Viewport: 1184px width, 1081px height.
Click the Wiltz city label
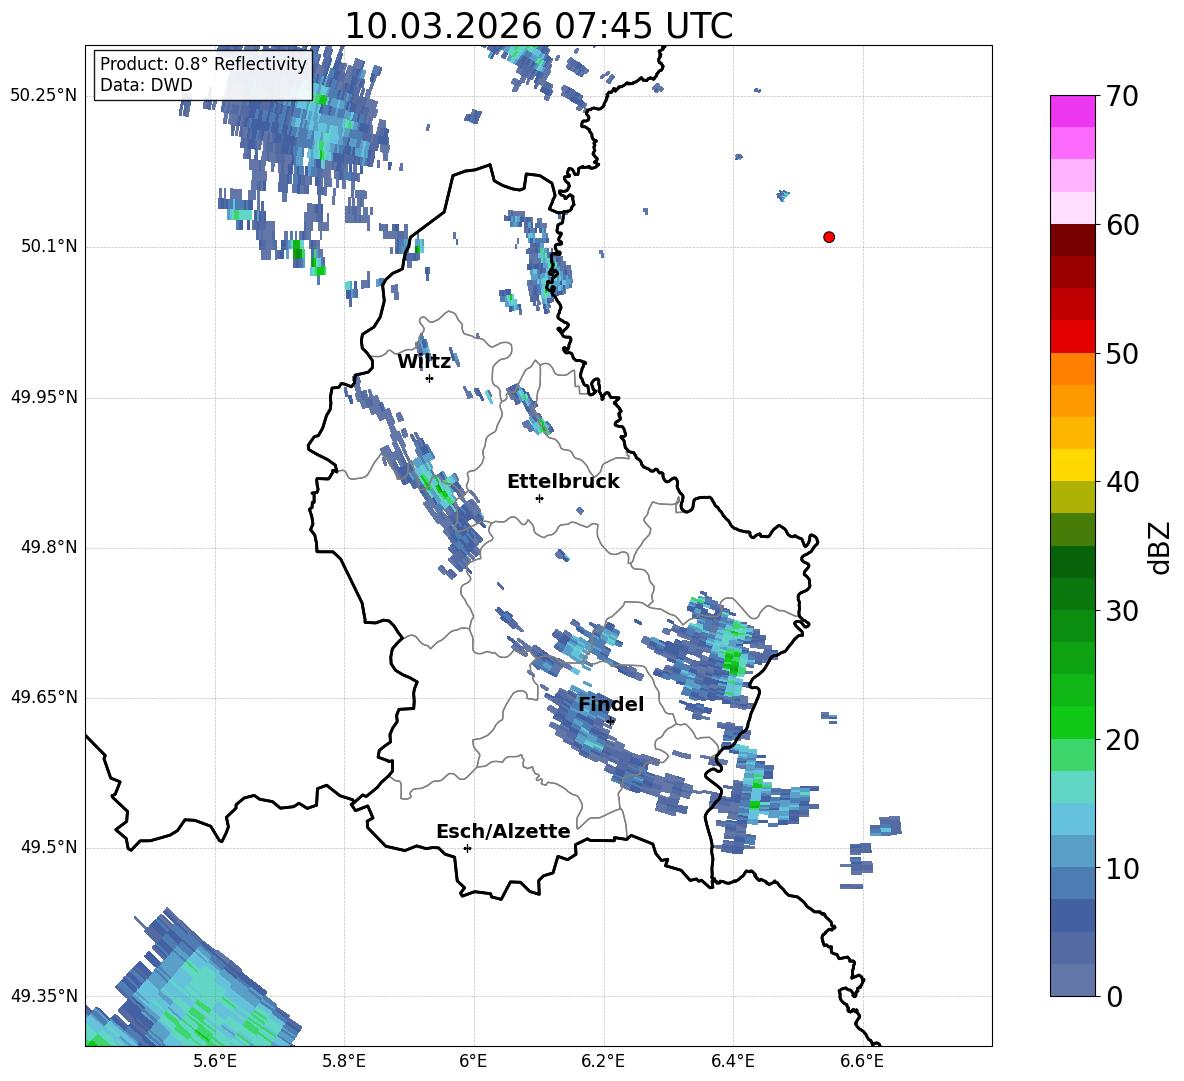pos(424,362)
